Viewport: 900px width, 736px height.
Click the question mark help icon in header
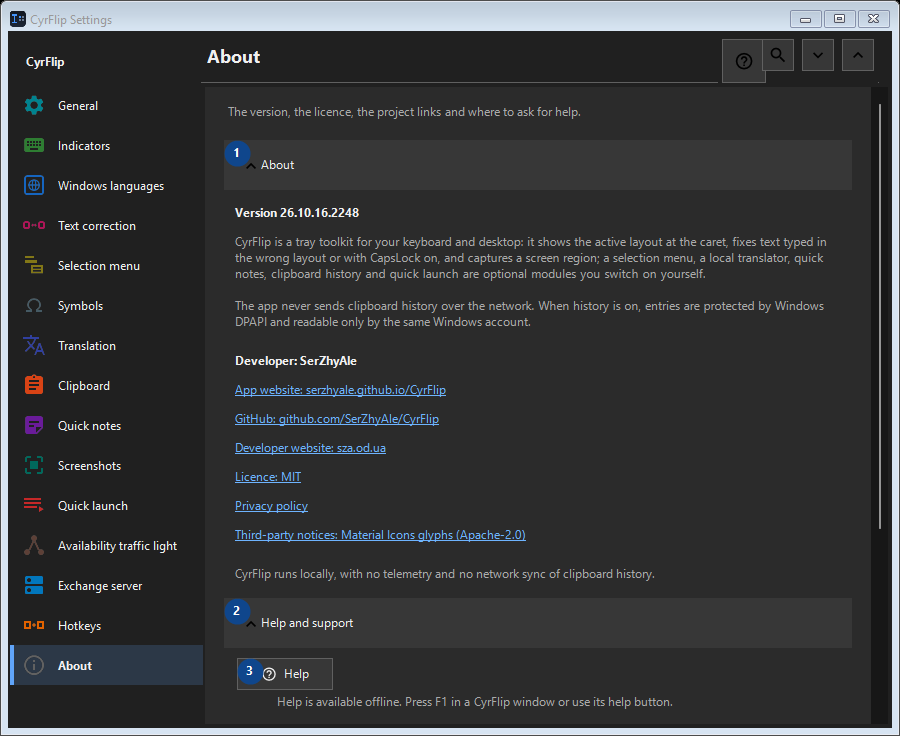(x=743, y=61)
